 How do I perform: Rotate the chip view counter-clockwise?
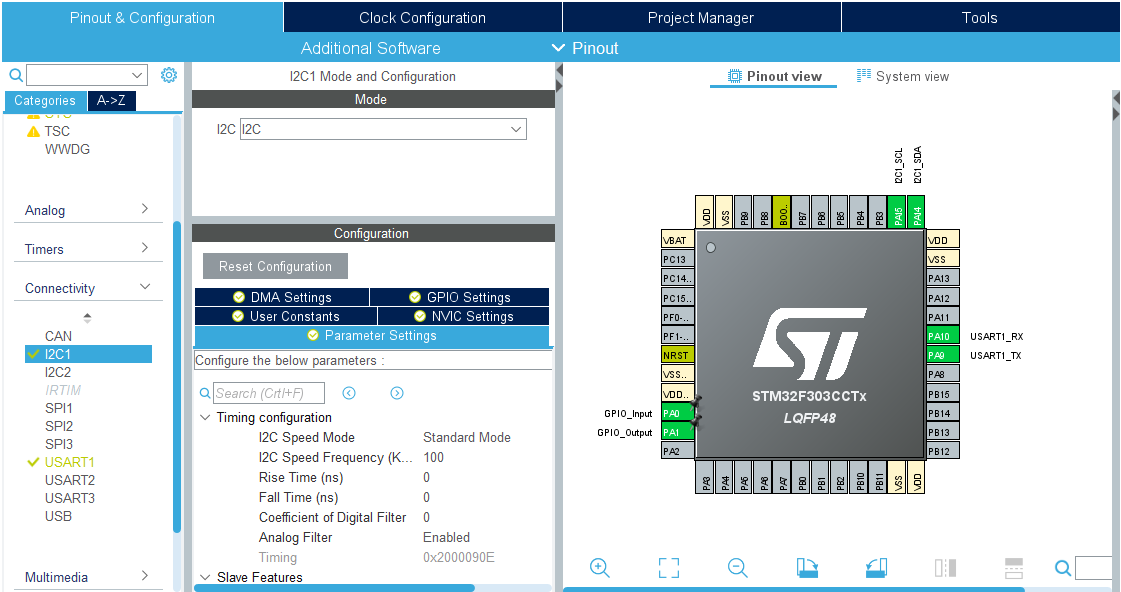click(x=876, y=568)
